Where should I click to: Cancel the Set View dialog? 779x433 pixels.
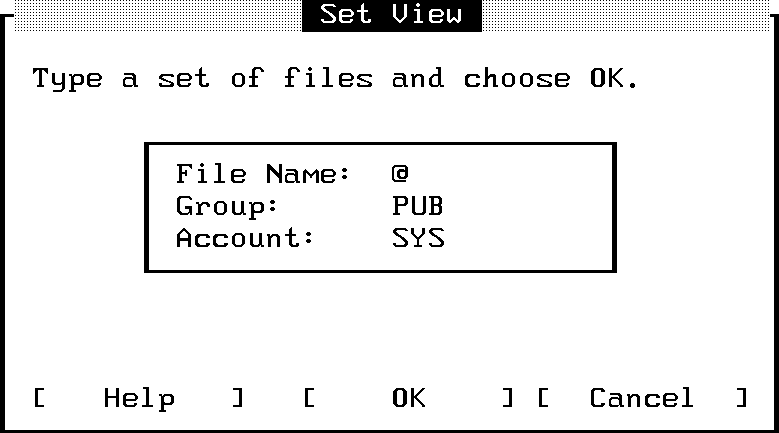coord(641,398)
